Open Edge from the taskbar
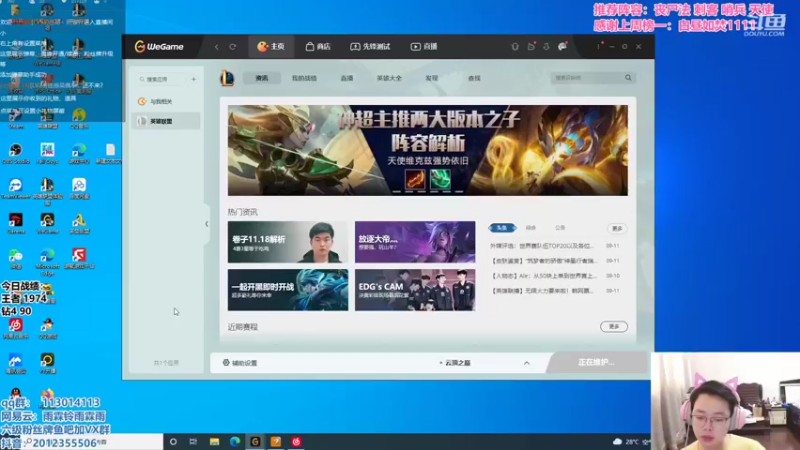The image size is (800, 450). (x=235, y=442)
